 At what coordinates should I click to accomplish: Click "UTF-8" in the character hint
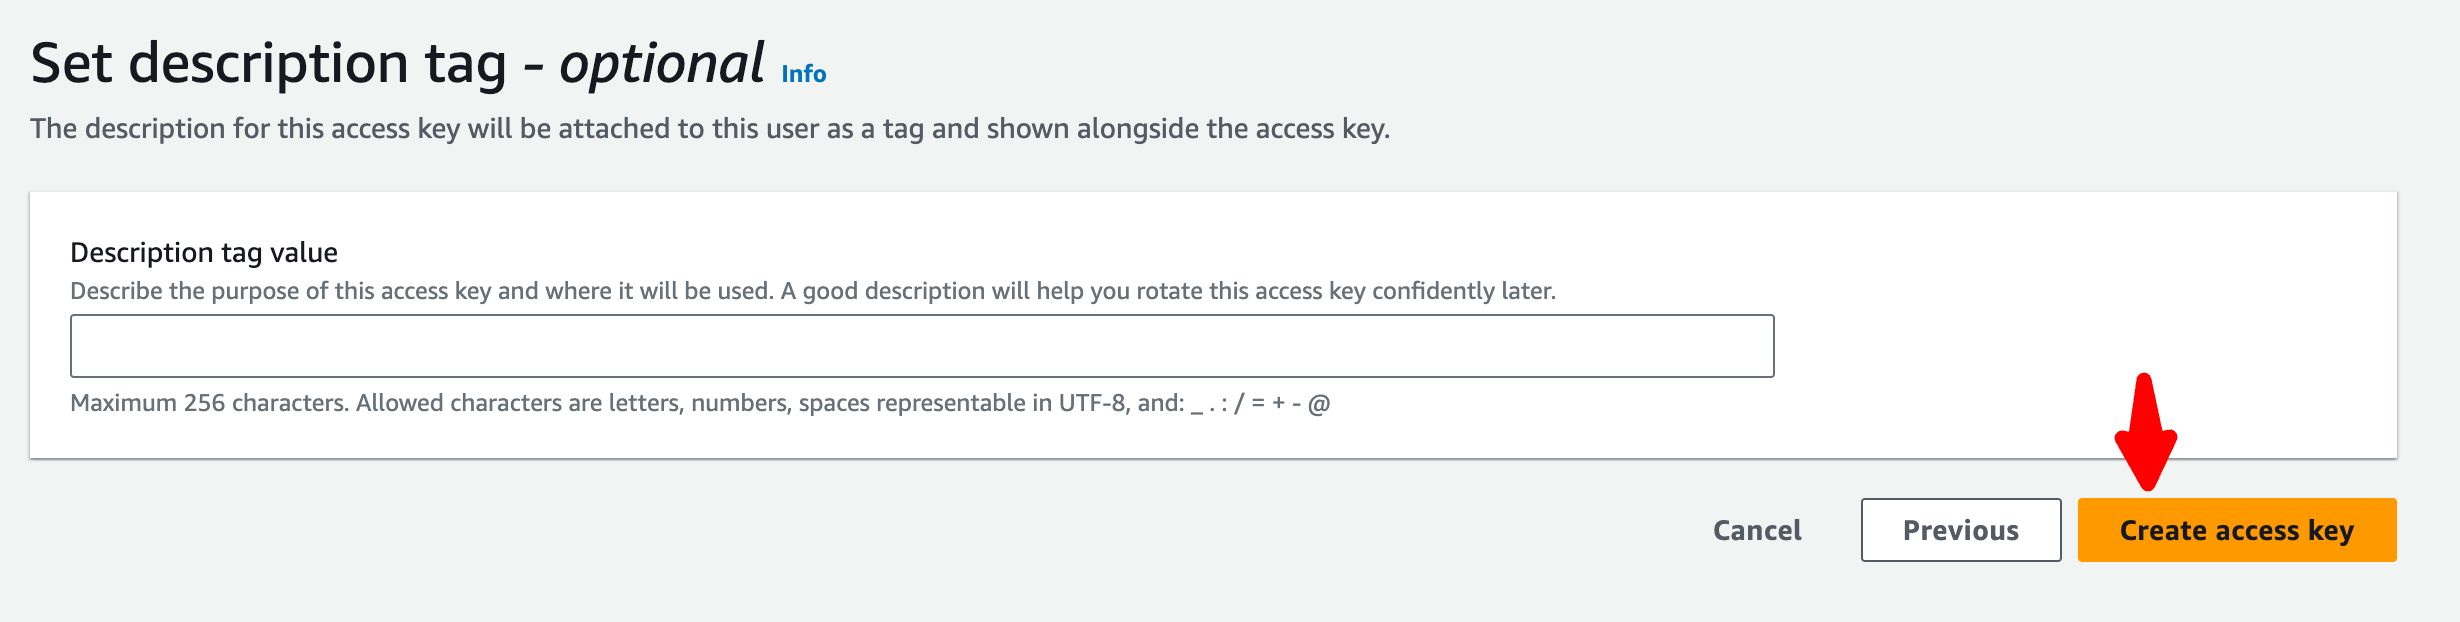click(1092, 403)
